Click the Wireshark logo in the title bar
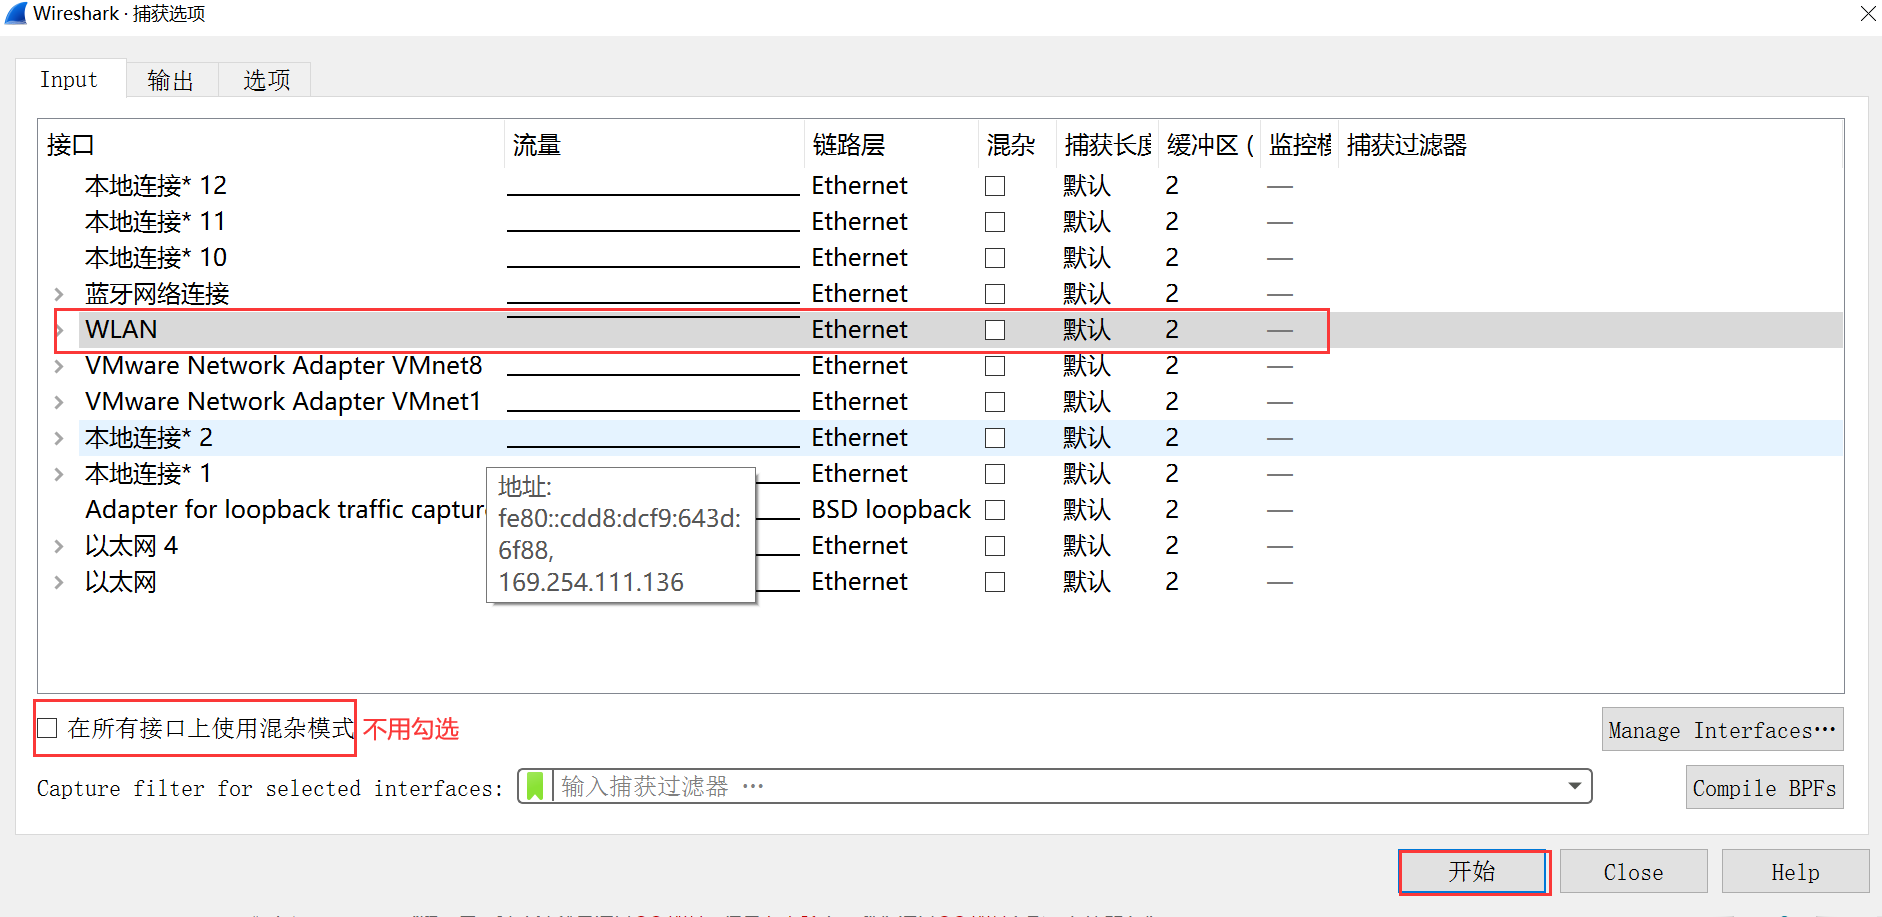 pyautogui.click(x=15, y=13)
